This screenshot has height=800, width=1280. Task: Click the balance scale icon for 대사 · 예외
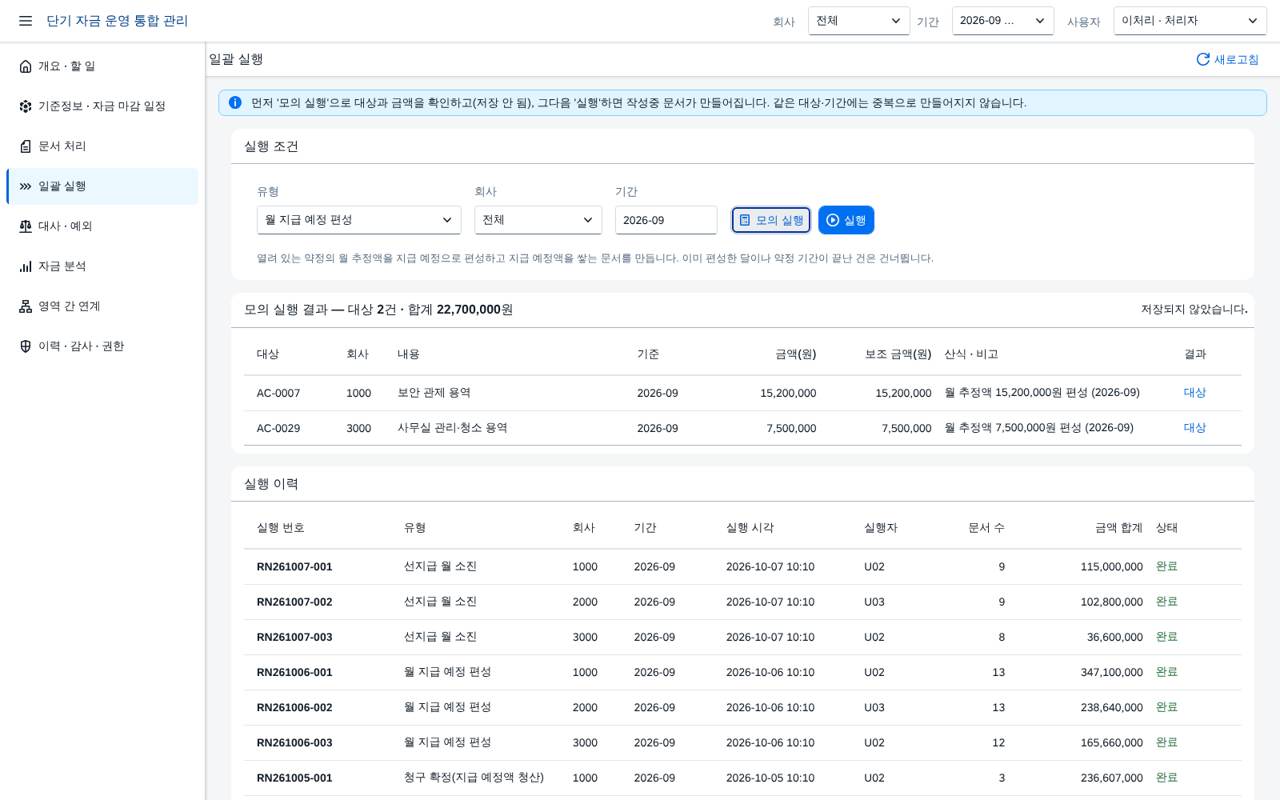tap(26, 226)
